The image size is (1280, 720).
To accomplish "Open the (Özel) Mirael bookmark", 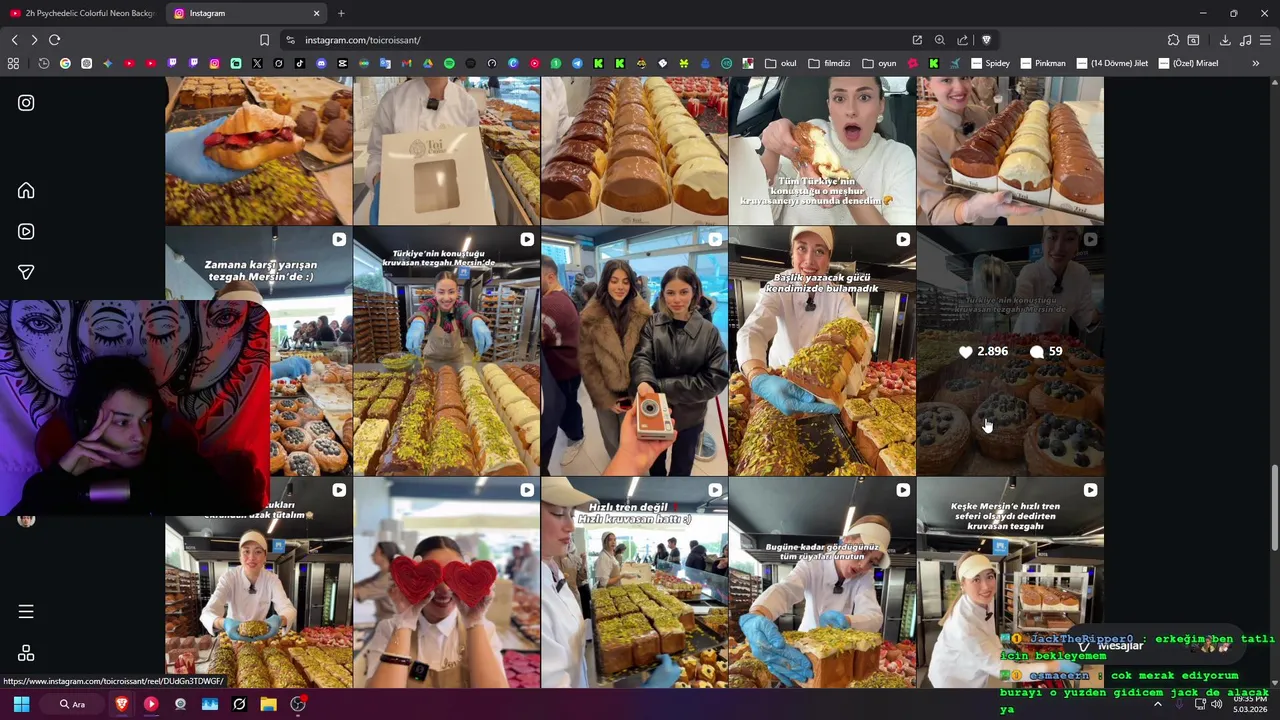I will 1189,63.
